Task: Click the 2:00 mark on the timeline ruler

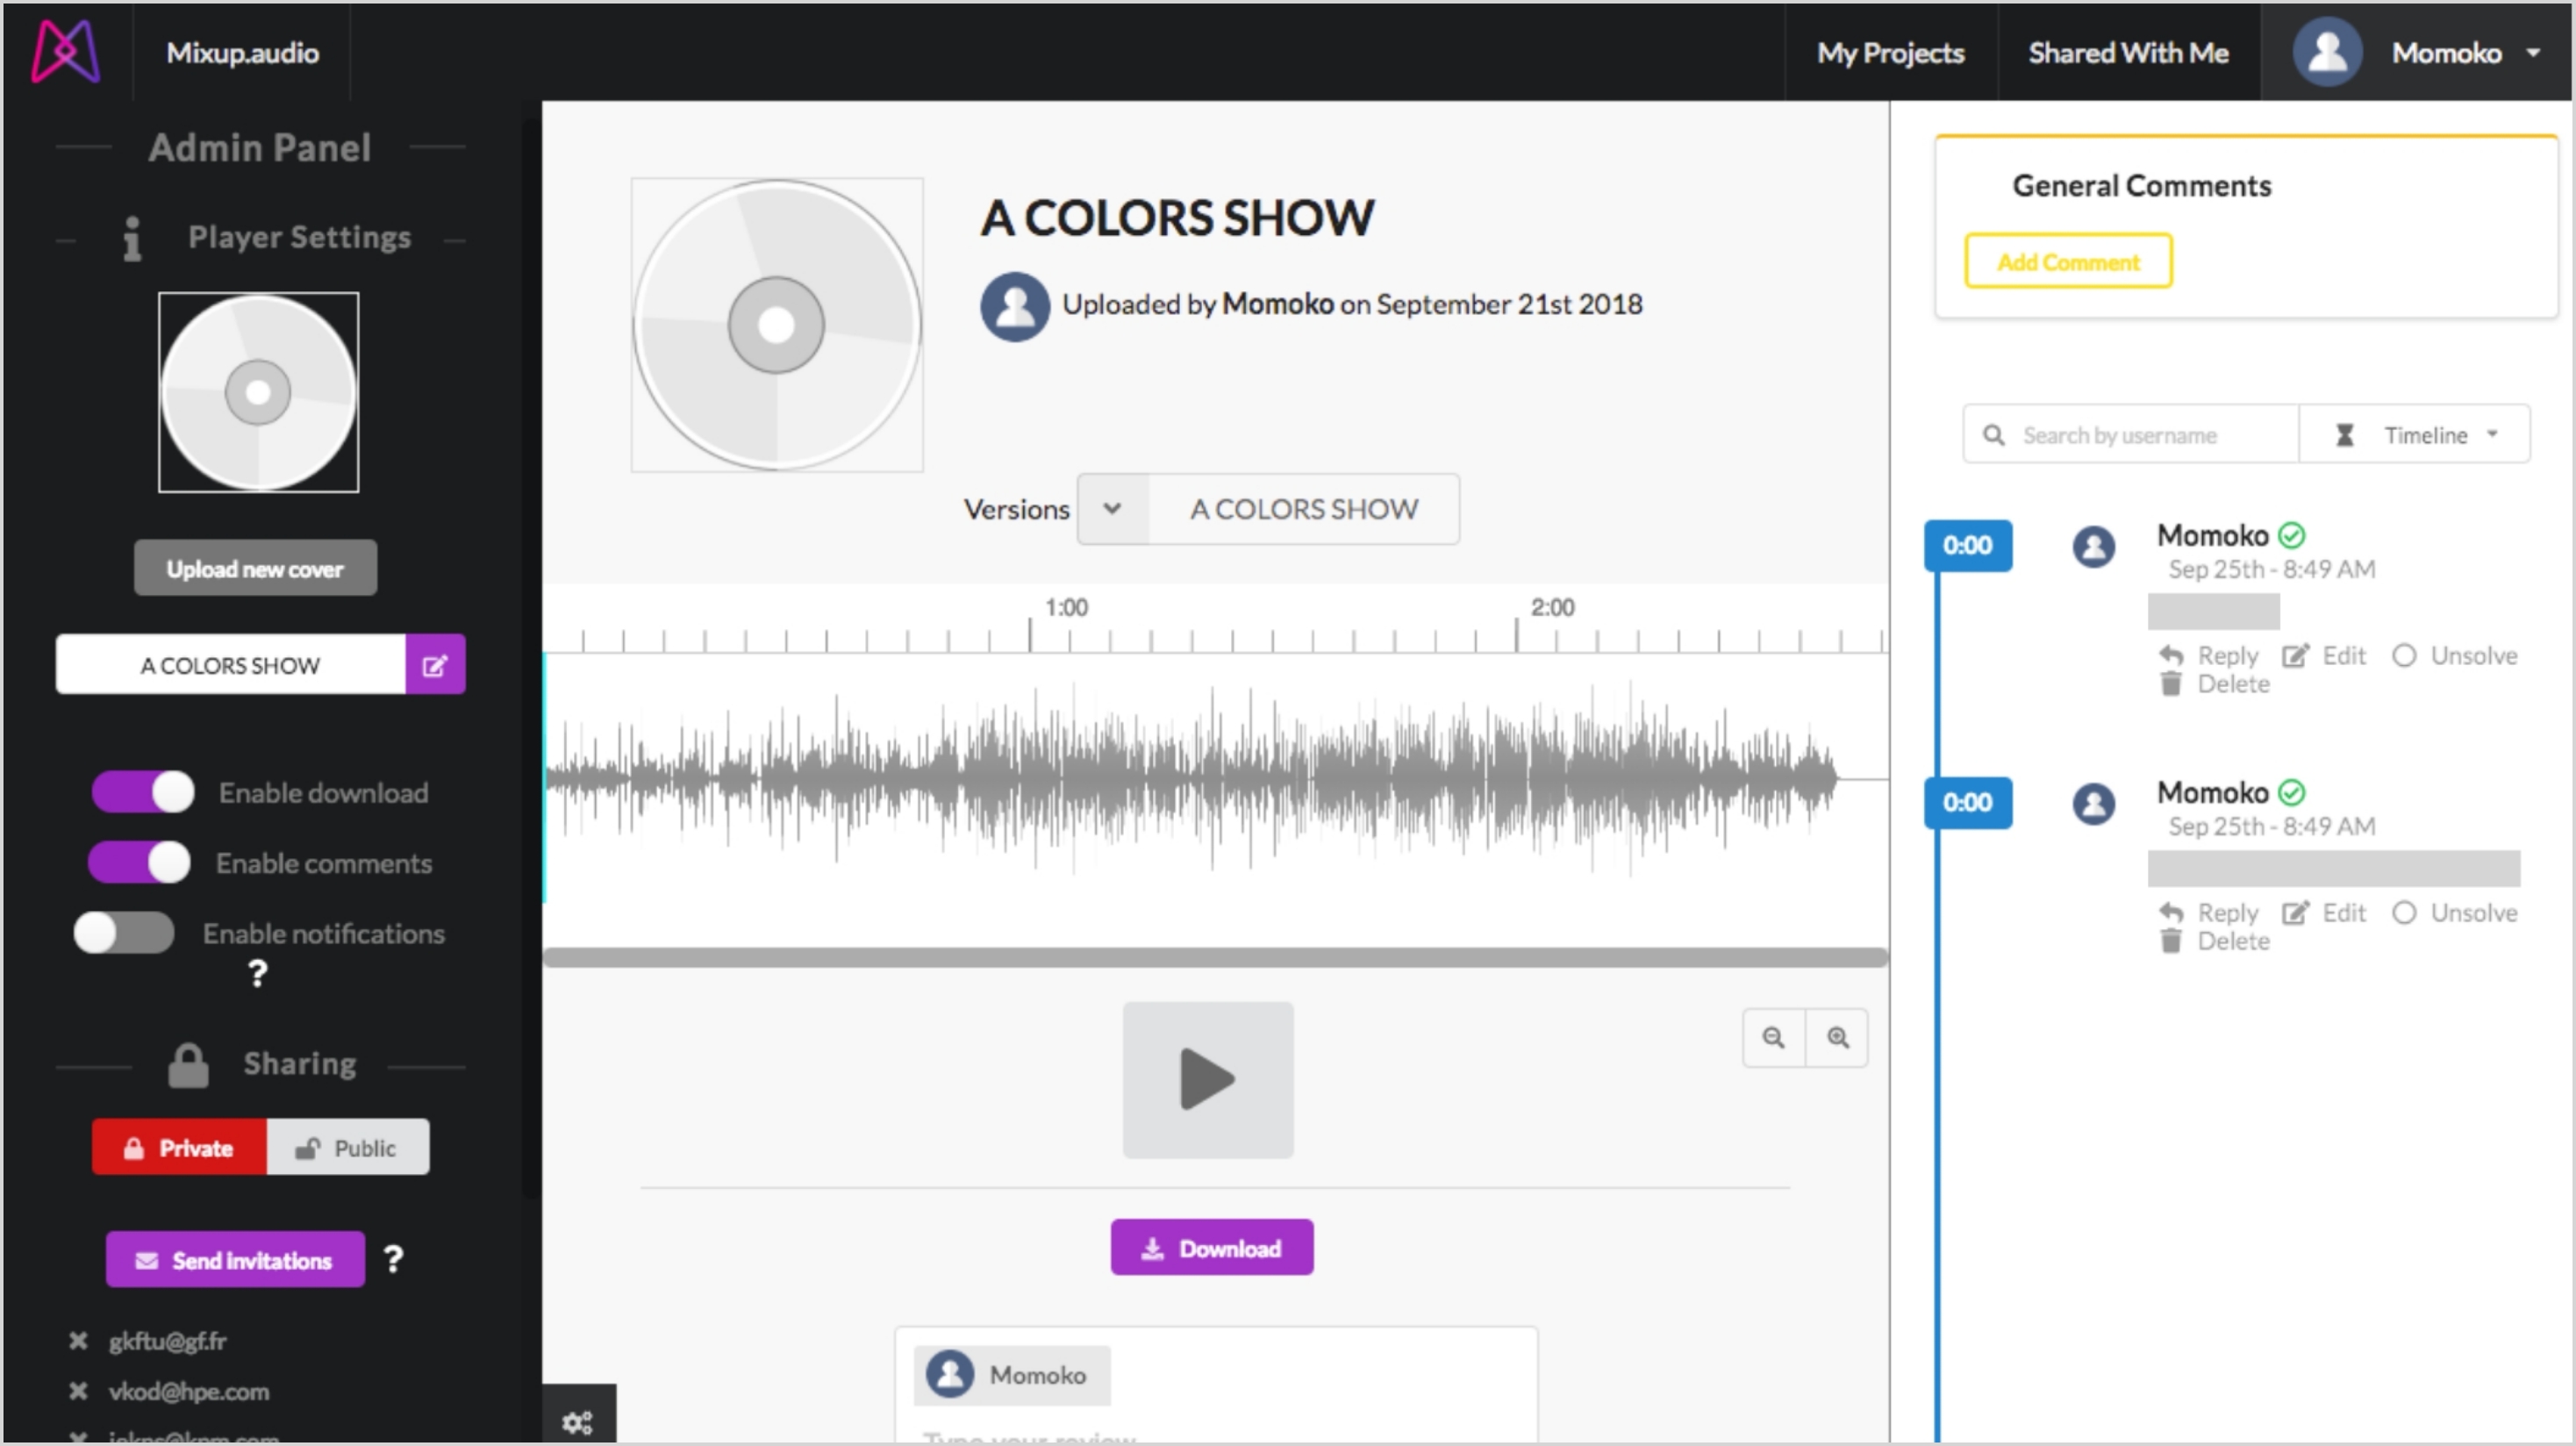Action: 1552,607
